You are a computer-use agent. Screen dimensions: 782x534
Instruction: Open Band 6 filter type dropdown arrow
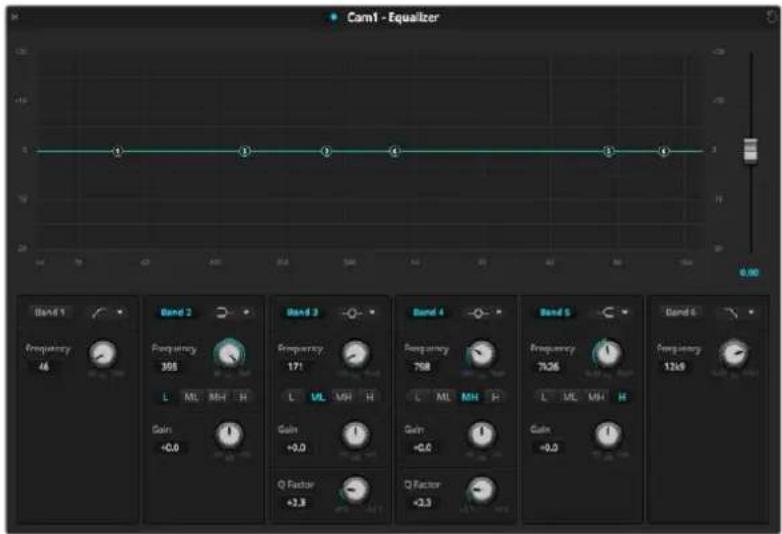click(x=751, y=312)
